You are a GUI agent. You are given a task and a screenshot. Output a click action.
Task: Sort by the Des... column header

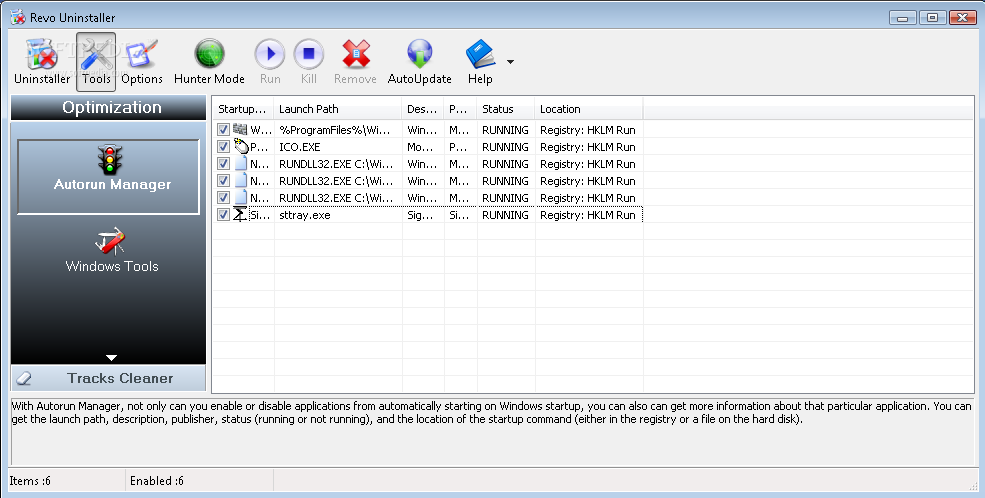(x=422, y=109)
